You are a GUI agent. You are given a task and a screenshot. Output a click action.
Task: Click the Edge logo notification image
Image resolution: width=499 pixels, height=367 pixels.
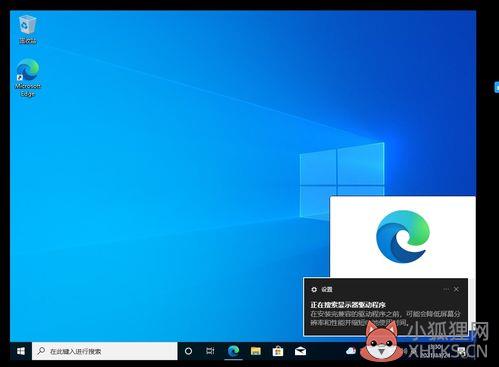coord(403,236)
